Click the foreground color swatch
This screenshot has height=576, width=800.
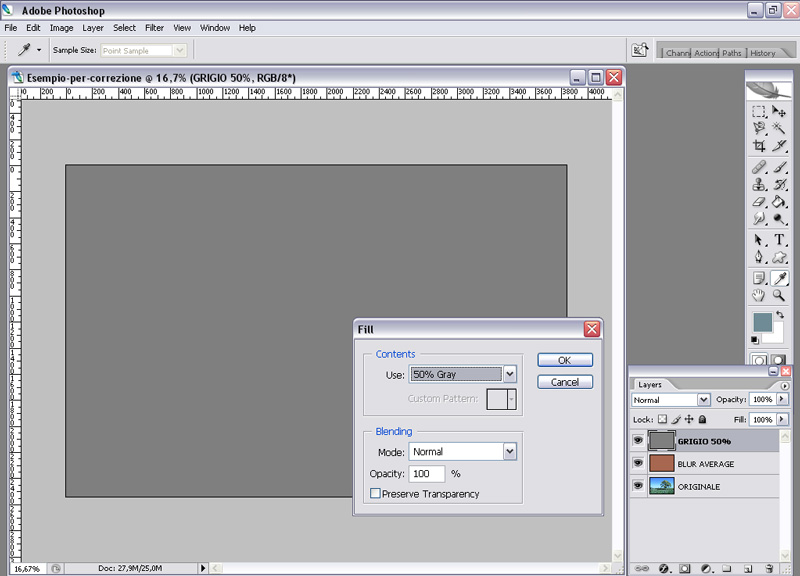tap(762, 322)
